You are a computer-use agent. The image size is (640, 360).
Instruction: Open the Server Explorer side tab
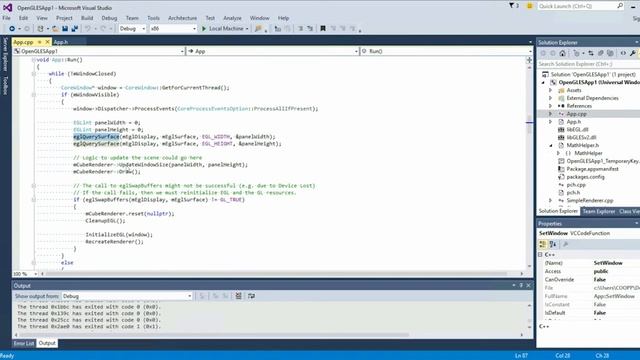[5, 54]
